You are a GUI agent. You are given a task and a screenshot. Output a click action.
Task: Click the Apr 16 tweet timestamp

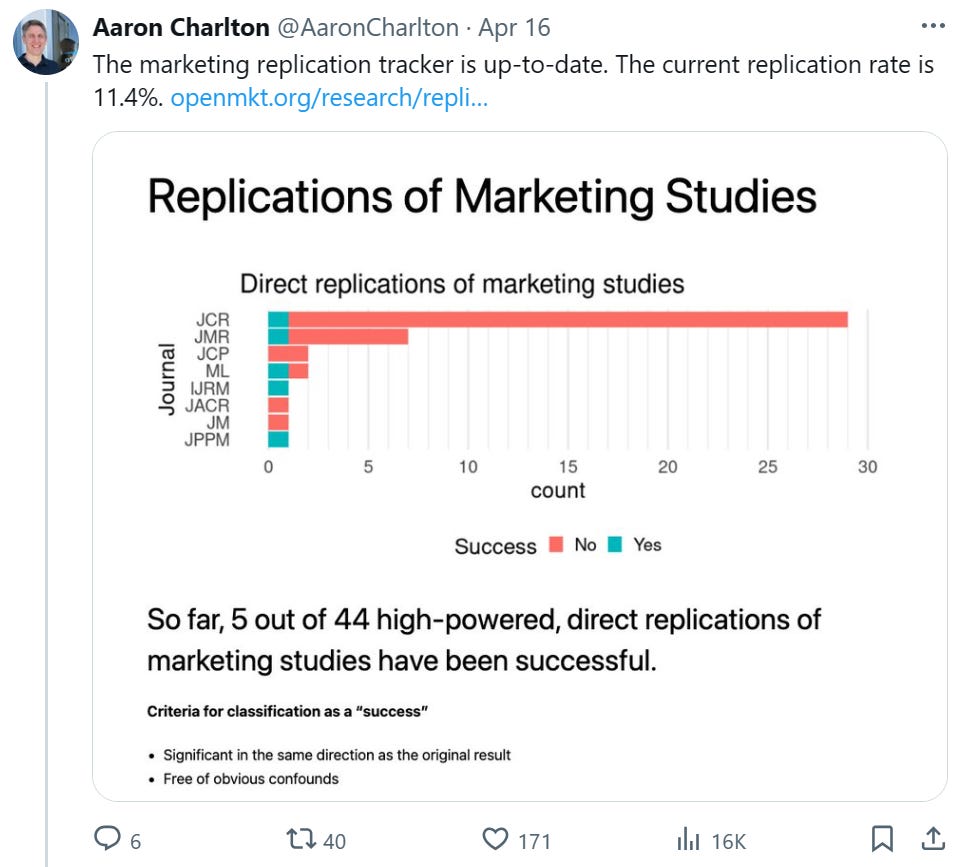pos(514,28)
